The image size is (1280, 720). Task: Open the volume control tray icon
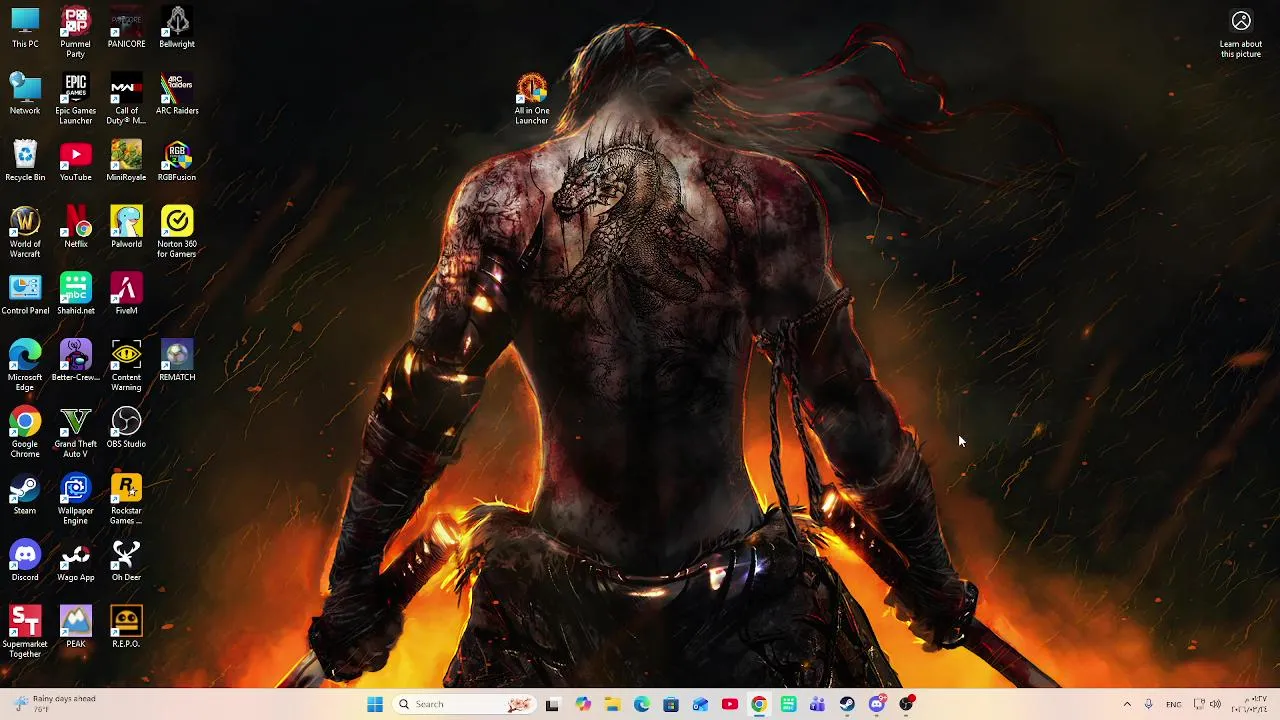point(1215,705)
